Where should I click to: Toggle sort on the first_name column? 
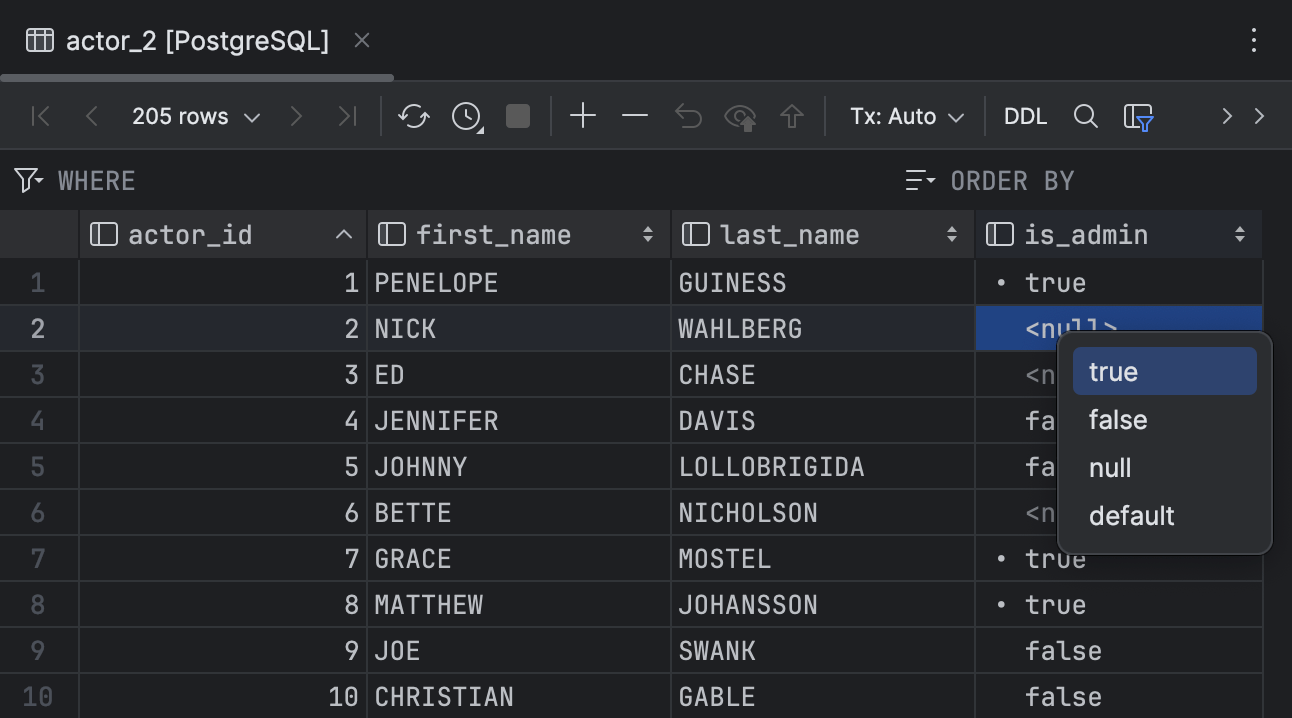click(647, 234)
